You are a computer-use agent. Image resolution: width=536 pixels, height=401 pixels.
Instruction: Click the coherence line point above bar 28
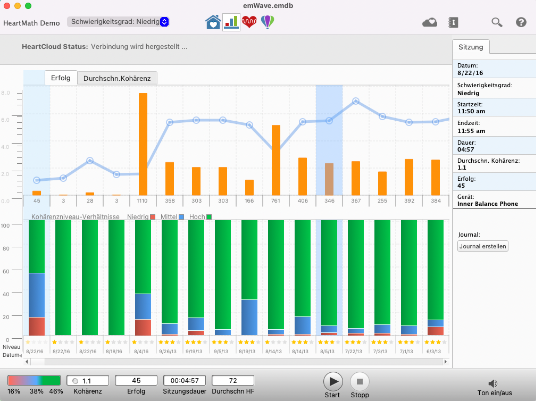90,160
